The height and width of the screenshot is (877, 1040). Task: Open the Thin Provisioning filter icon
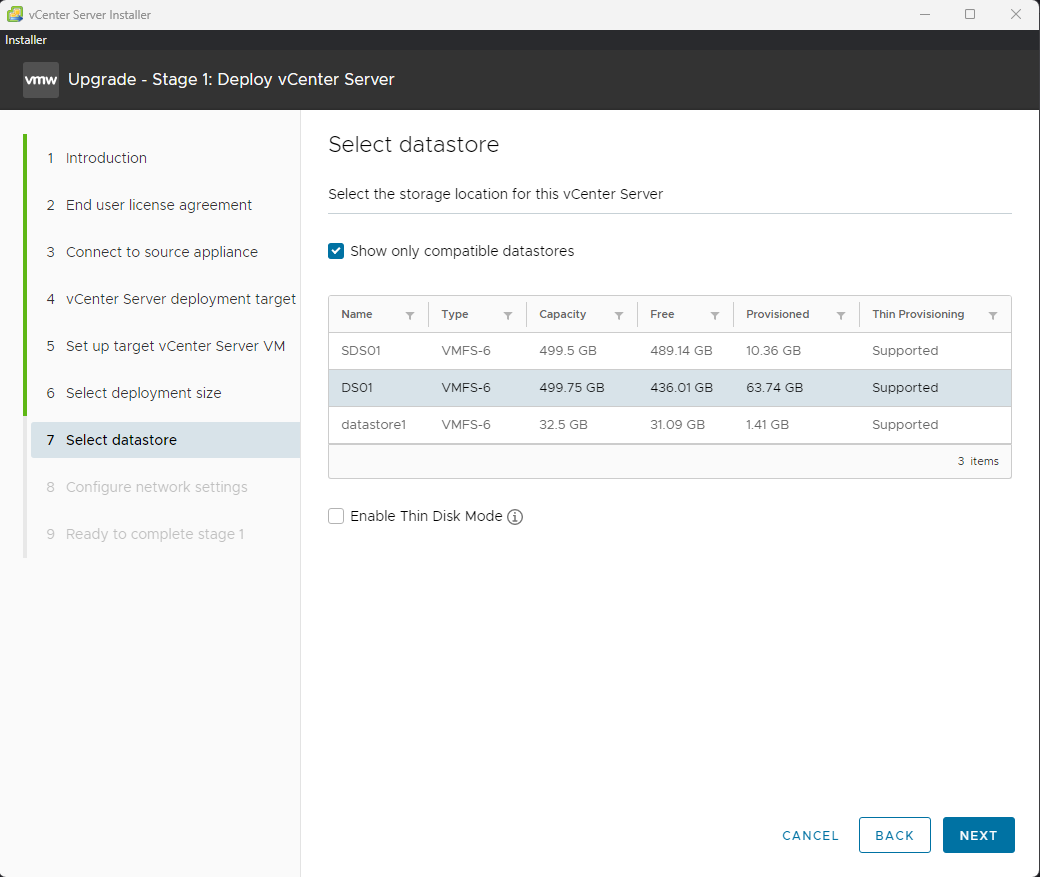click(993, 315)
